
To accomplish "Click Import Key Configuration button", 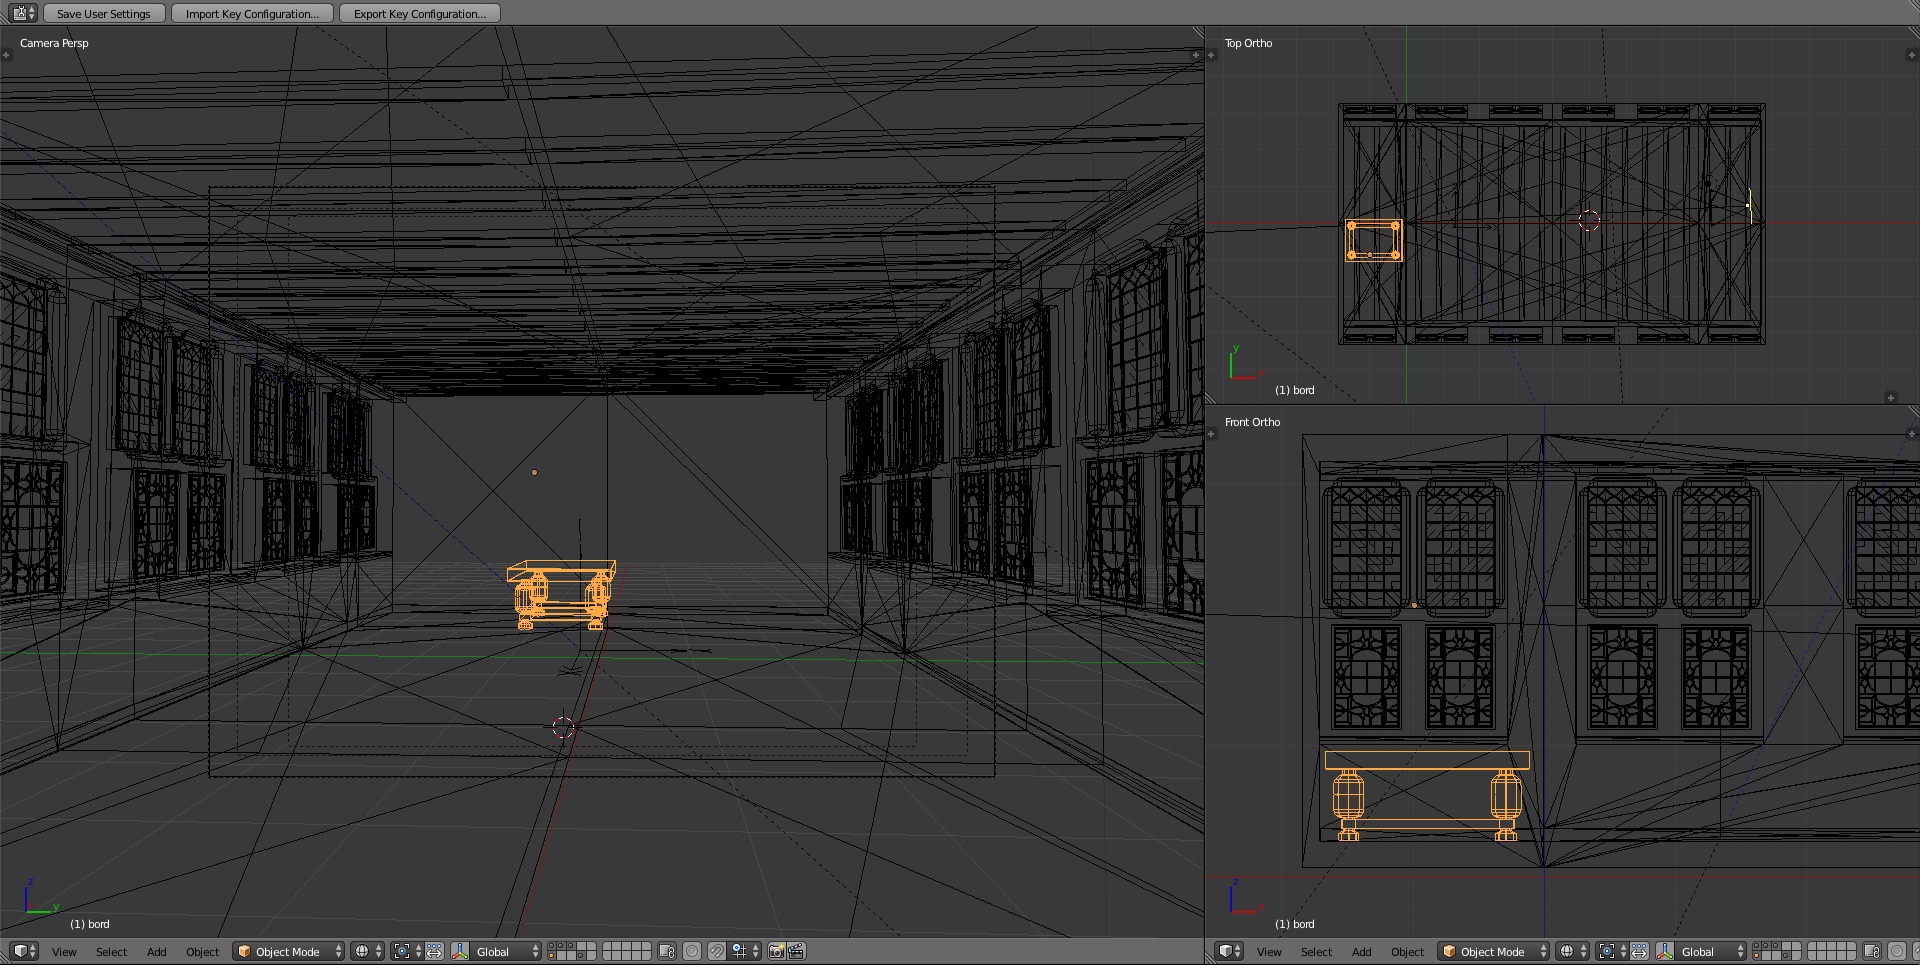I will pos(252,13).
